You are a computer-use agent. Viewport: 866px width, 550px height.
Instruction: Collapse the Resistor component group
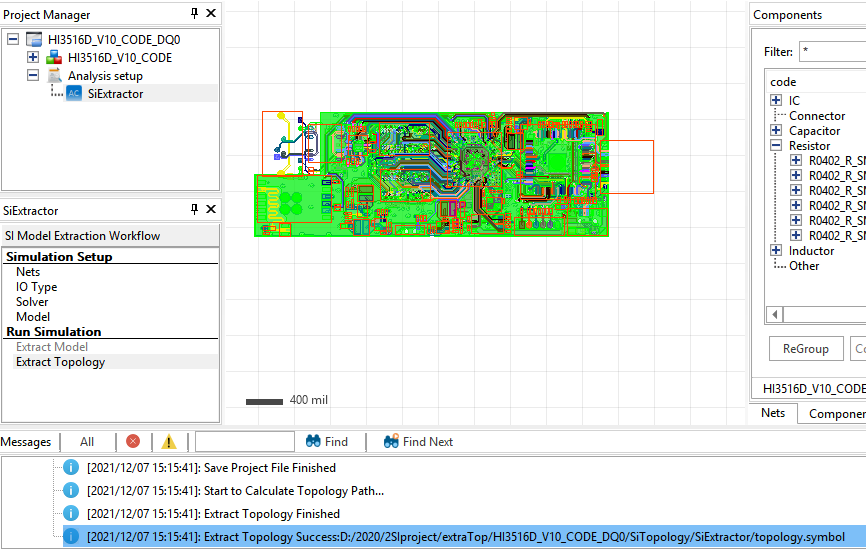point(776,146)
